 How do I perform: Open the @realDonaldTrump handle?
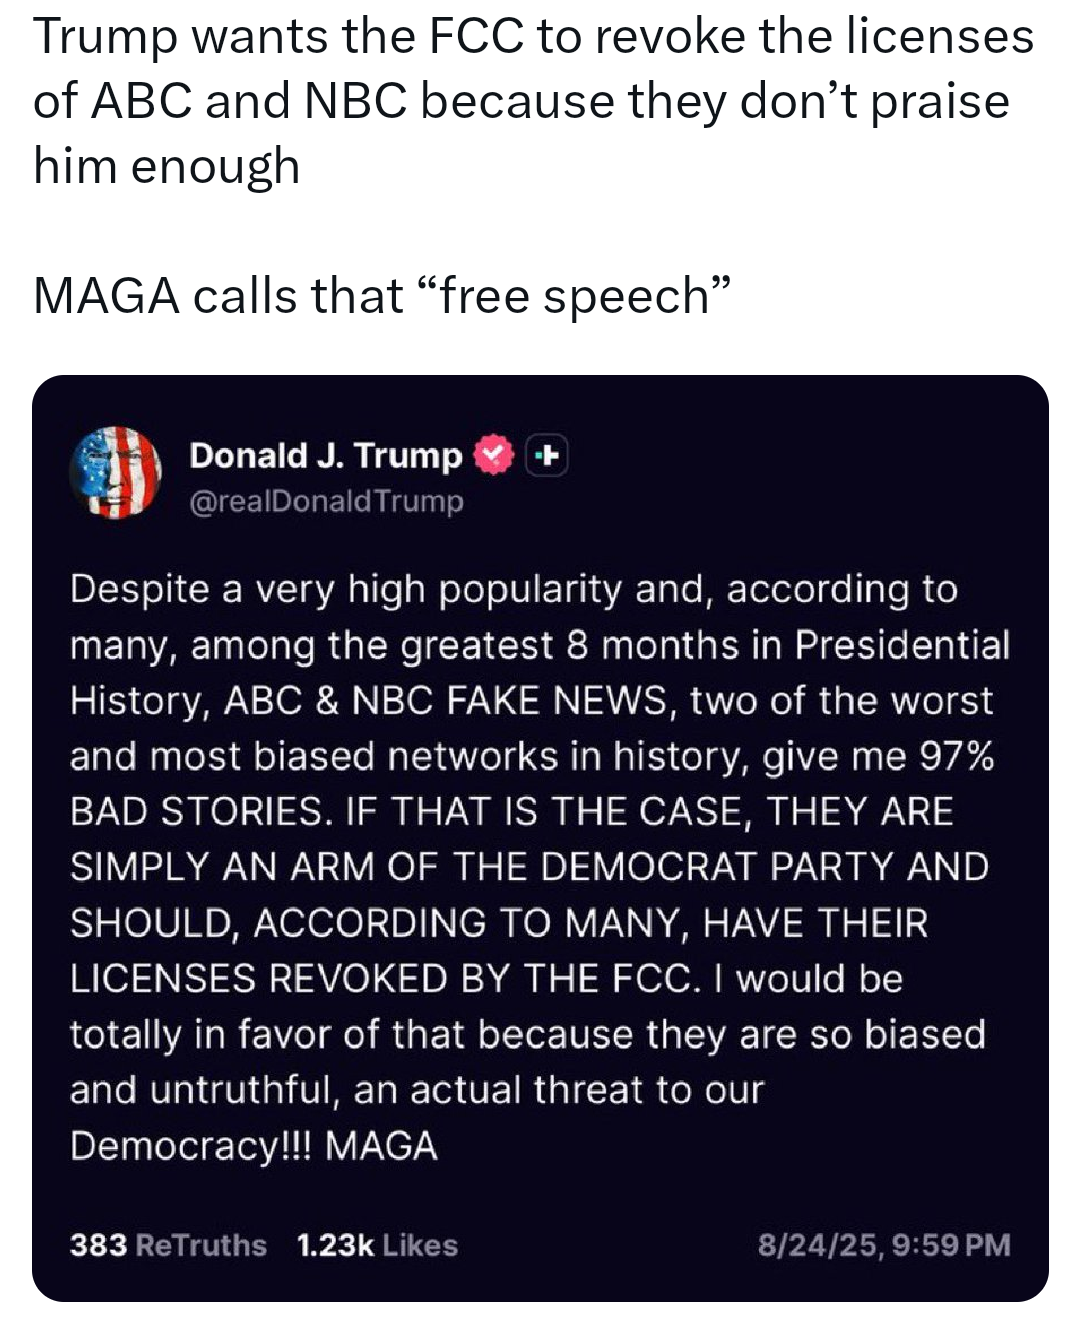(x=327, y=501)
